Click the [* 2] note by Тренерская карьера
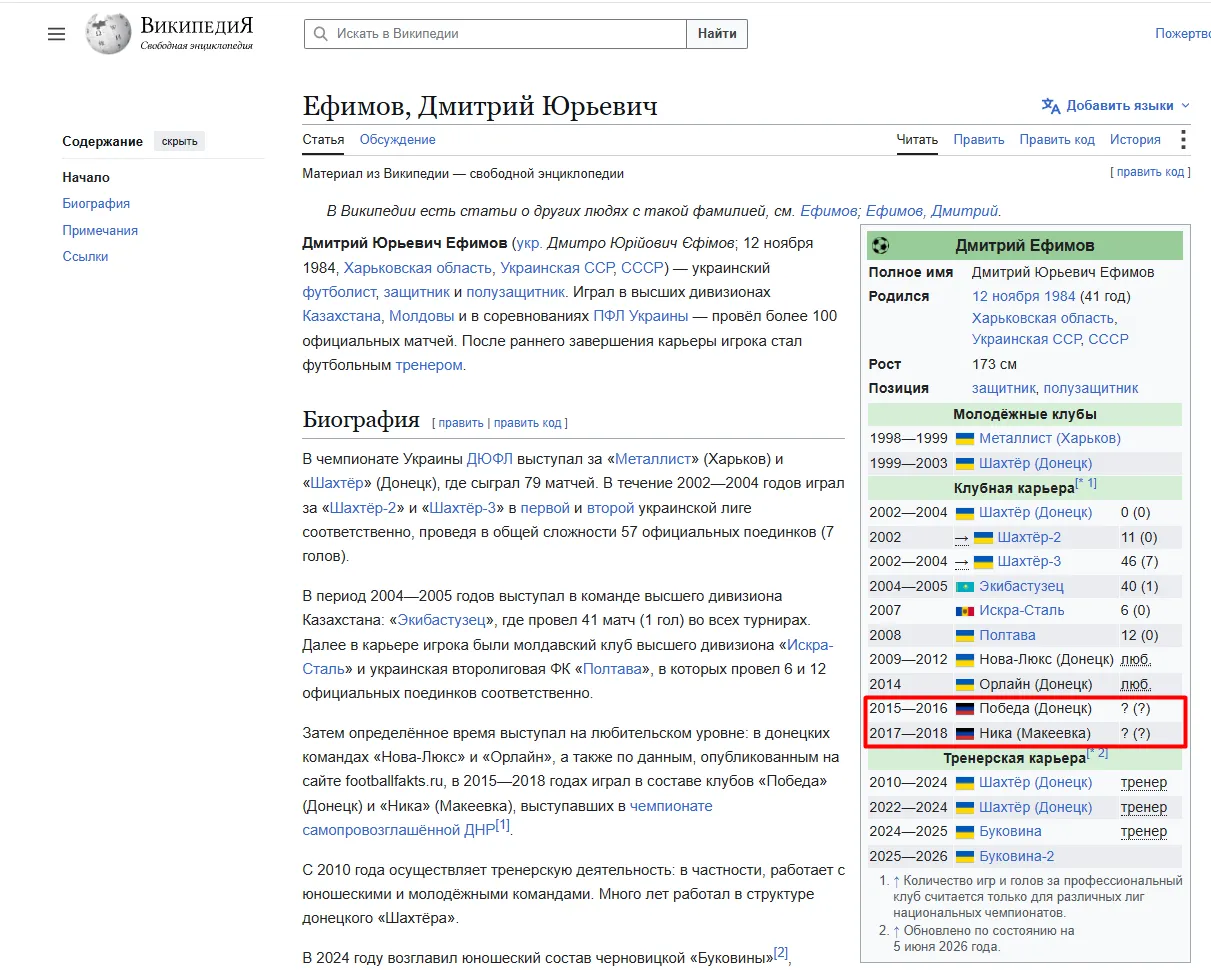 click(x=1097, y=753)
